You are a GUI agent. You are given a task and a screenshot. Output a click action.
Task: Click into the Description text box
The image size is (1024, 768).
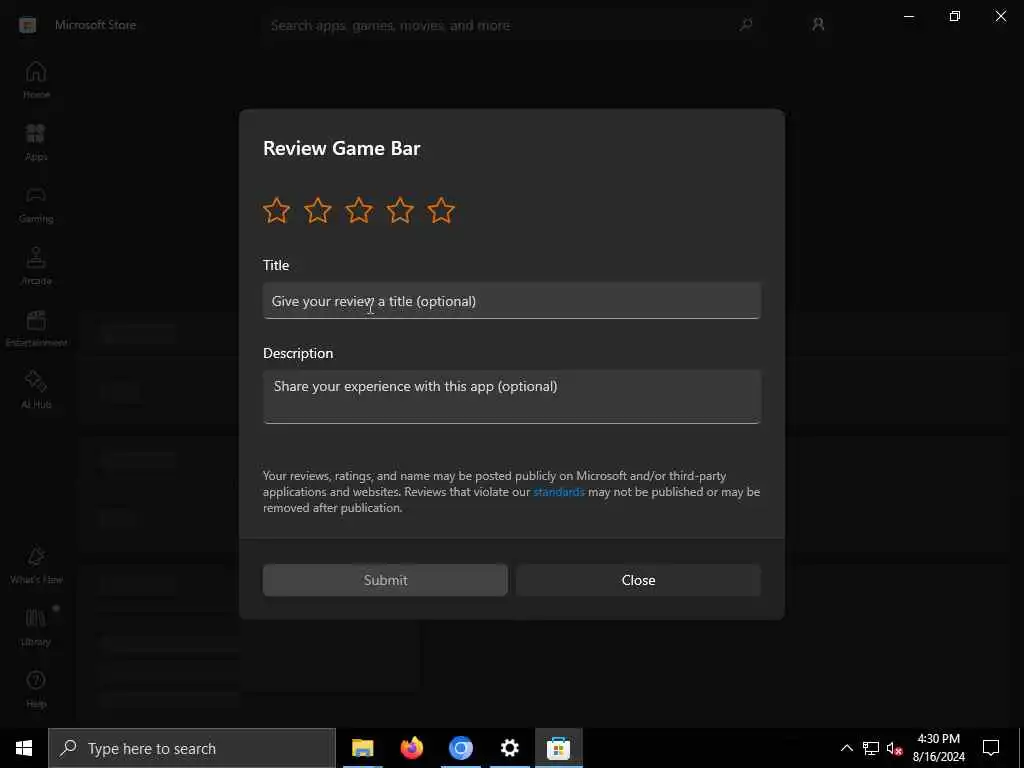pos(511,396)
